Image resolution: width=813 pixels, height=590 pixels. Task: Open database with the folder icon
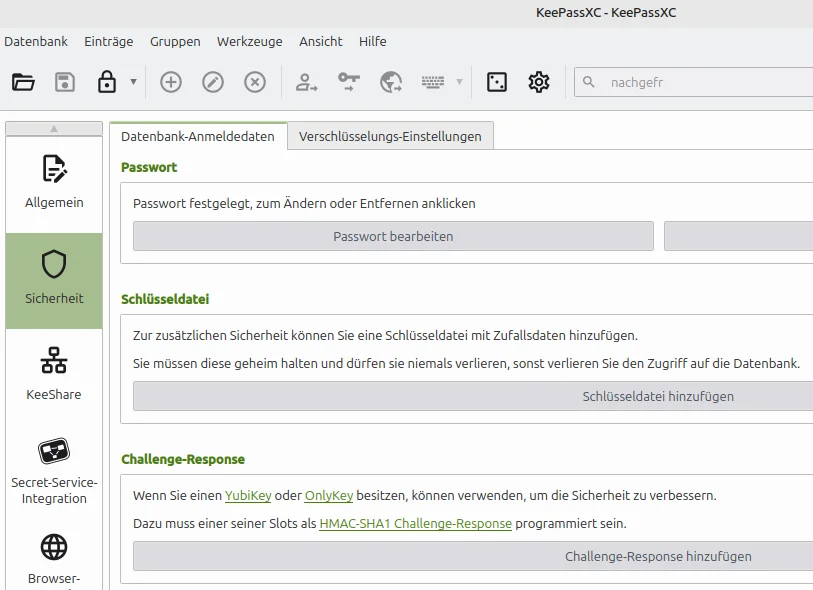[x=23, y=82]
